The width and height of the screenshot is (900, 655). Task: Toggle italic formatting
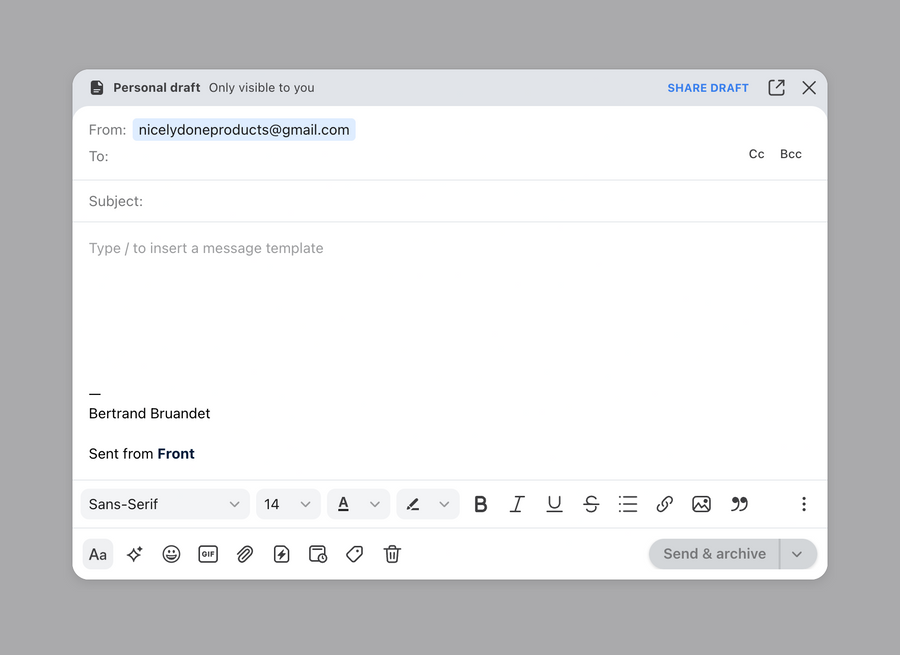pos(517,504)
